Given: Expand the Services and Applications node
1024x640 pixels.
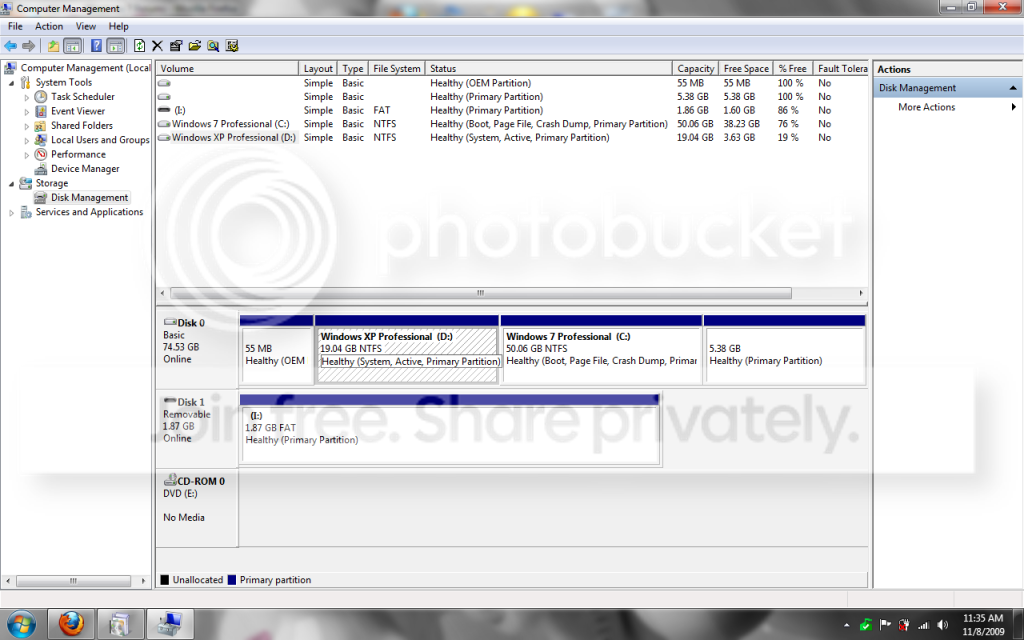Looking at the screenshot, I should coord(11,212).
